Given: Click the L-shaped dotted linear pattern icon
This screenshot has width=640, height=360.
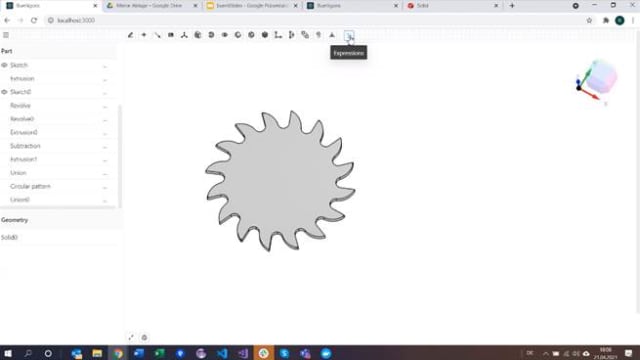Looking at the screenshot, I should [278, 35].
